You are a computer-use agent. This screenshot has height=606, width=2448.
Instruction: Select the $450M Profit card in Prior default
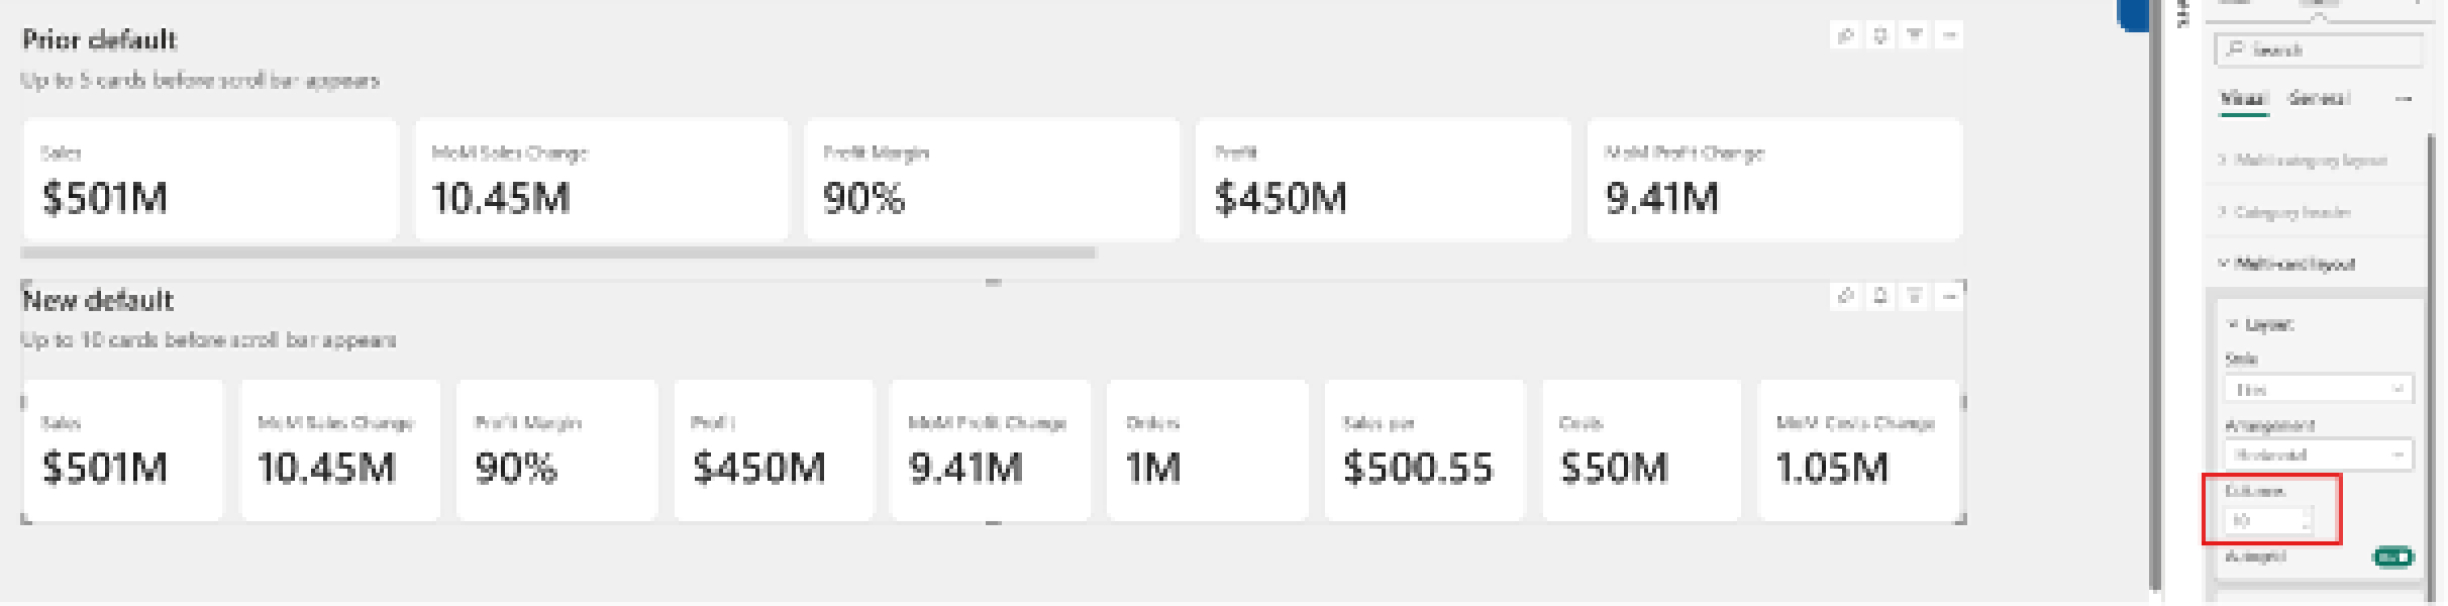tap(1384, 180)
